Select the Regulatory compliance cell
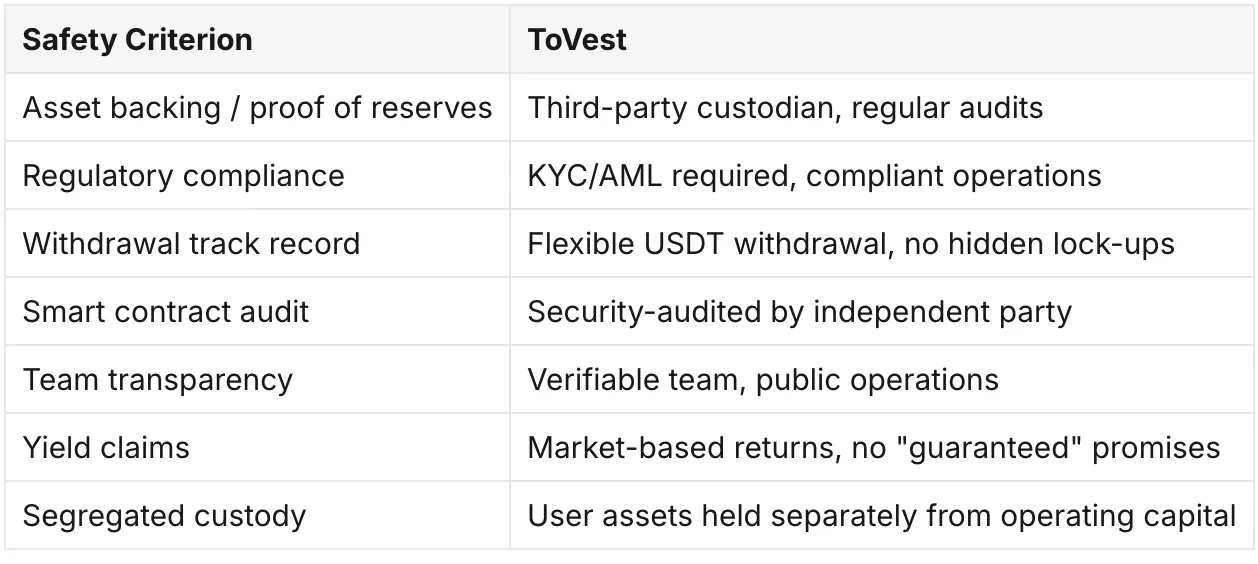1258x564 pixels. 257,175
